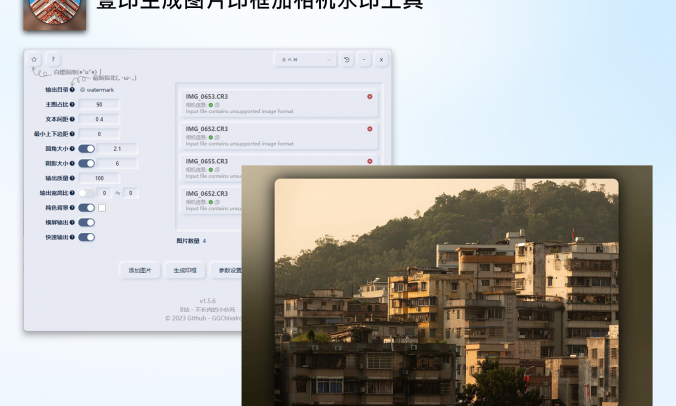The width and height of the screenshot is (676, 406).
Task: Show help tip for 输出目录
Action: coord(72,90)
